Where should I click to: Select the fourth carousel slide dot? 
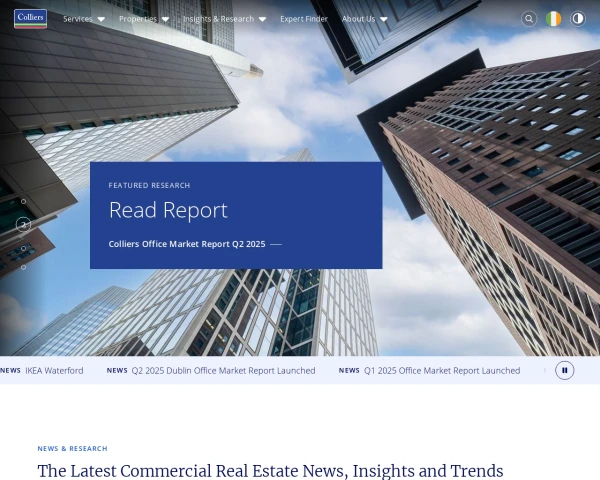pyautogui.click(x=23, y=267)
